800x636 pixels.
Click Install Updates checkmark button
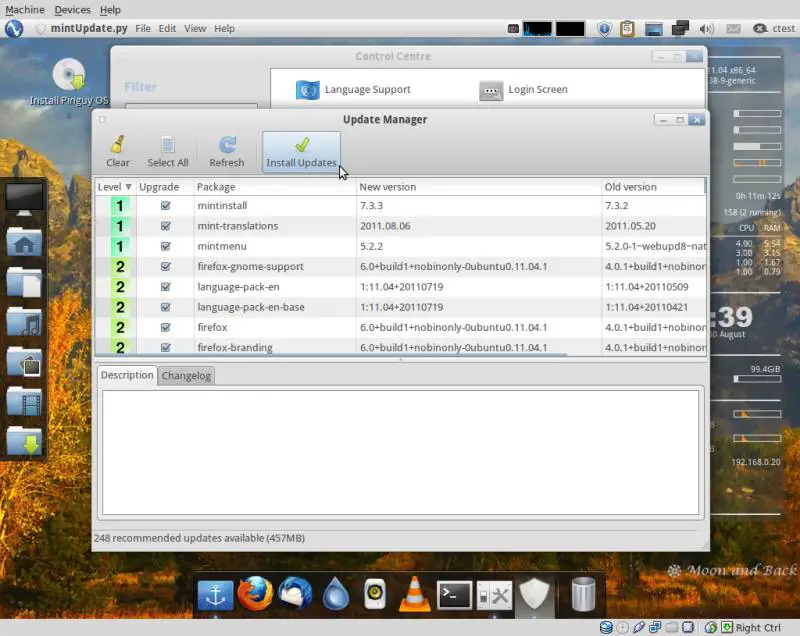coord(301,151)
